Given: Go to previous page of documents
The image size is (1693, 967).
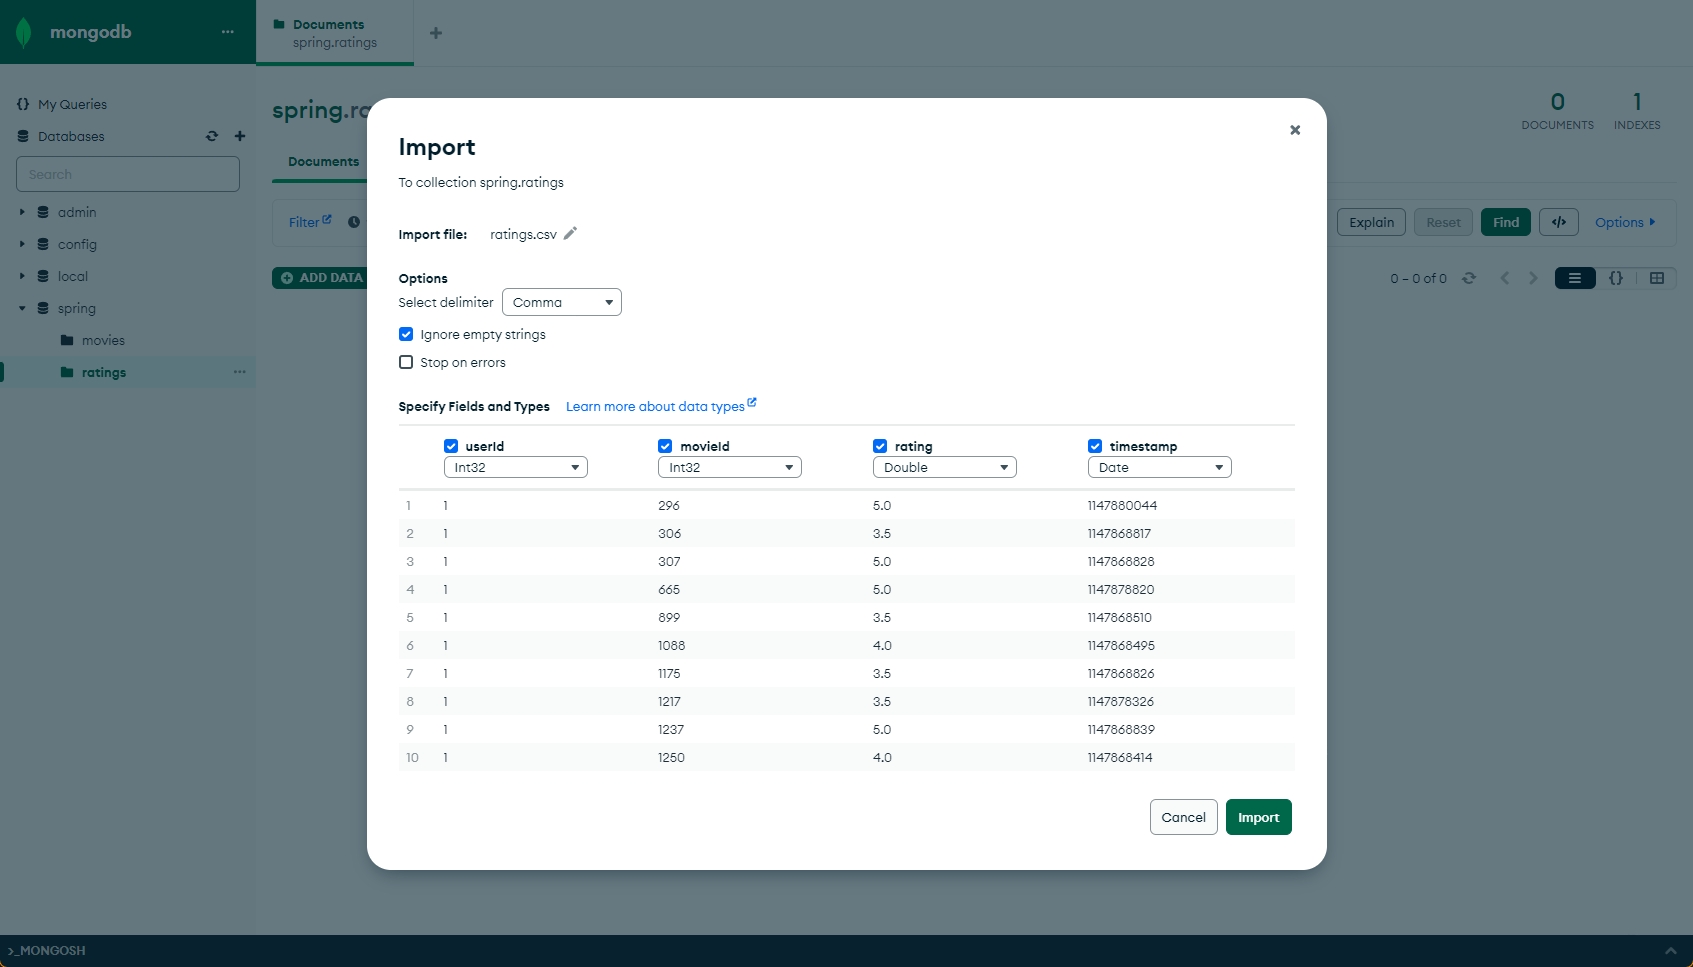Looking at the screenshot, I should (x=1505, y=278).
